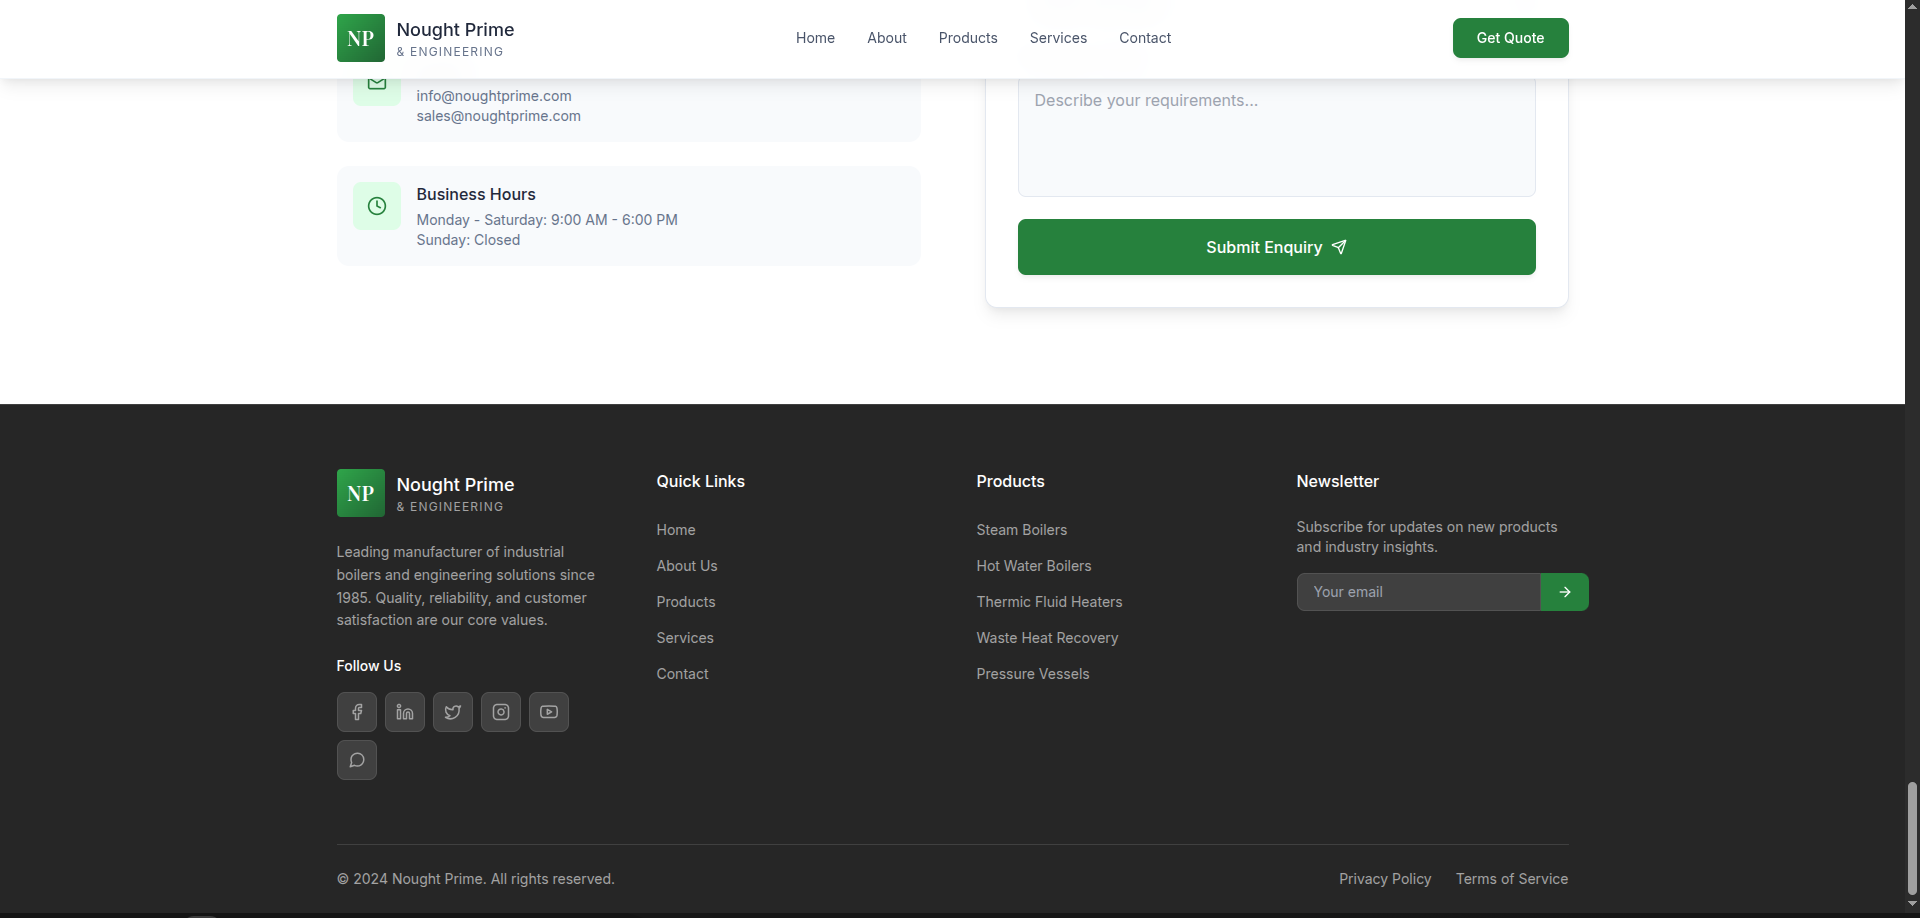The image size is (1920, 918).
Task: Go to Services in the top navigation
Action: pyautogui.click(x=1057, y=38)
